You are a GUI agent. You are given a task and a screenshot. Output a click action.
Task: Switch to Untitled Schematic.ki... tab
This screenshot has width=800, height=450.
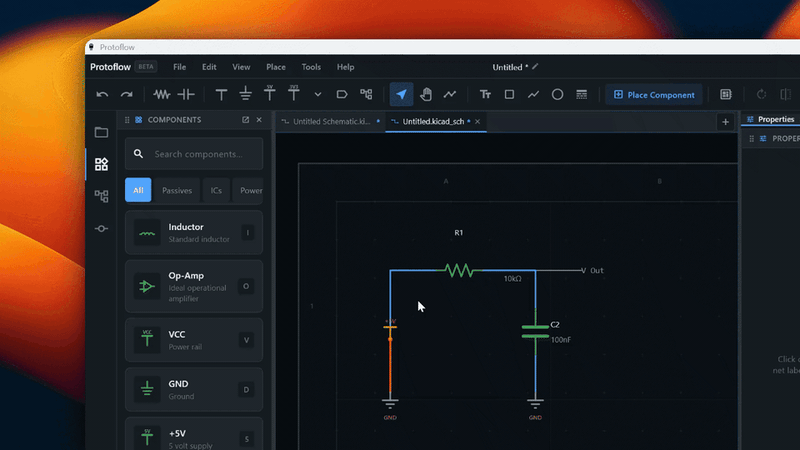pos(331,121)
